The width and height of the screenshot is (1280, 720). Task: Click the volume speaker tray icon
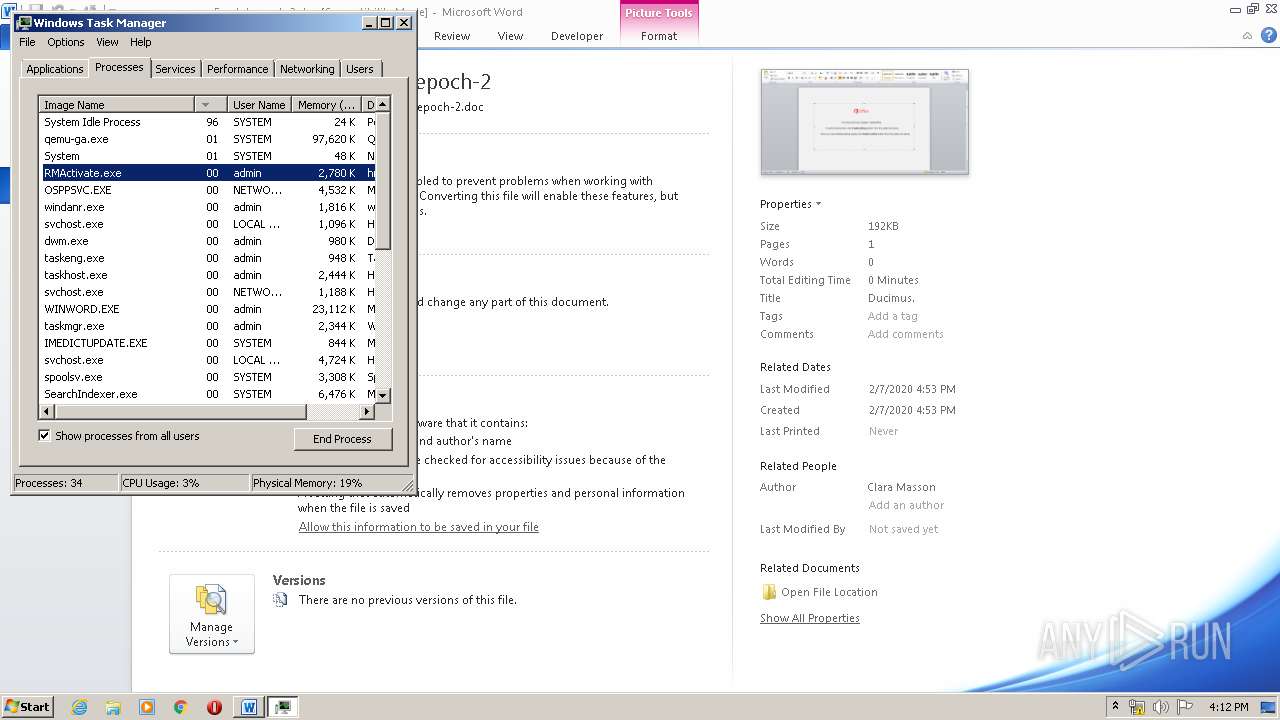click(1161, 707)
